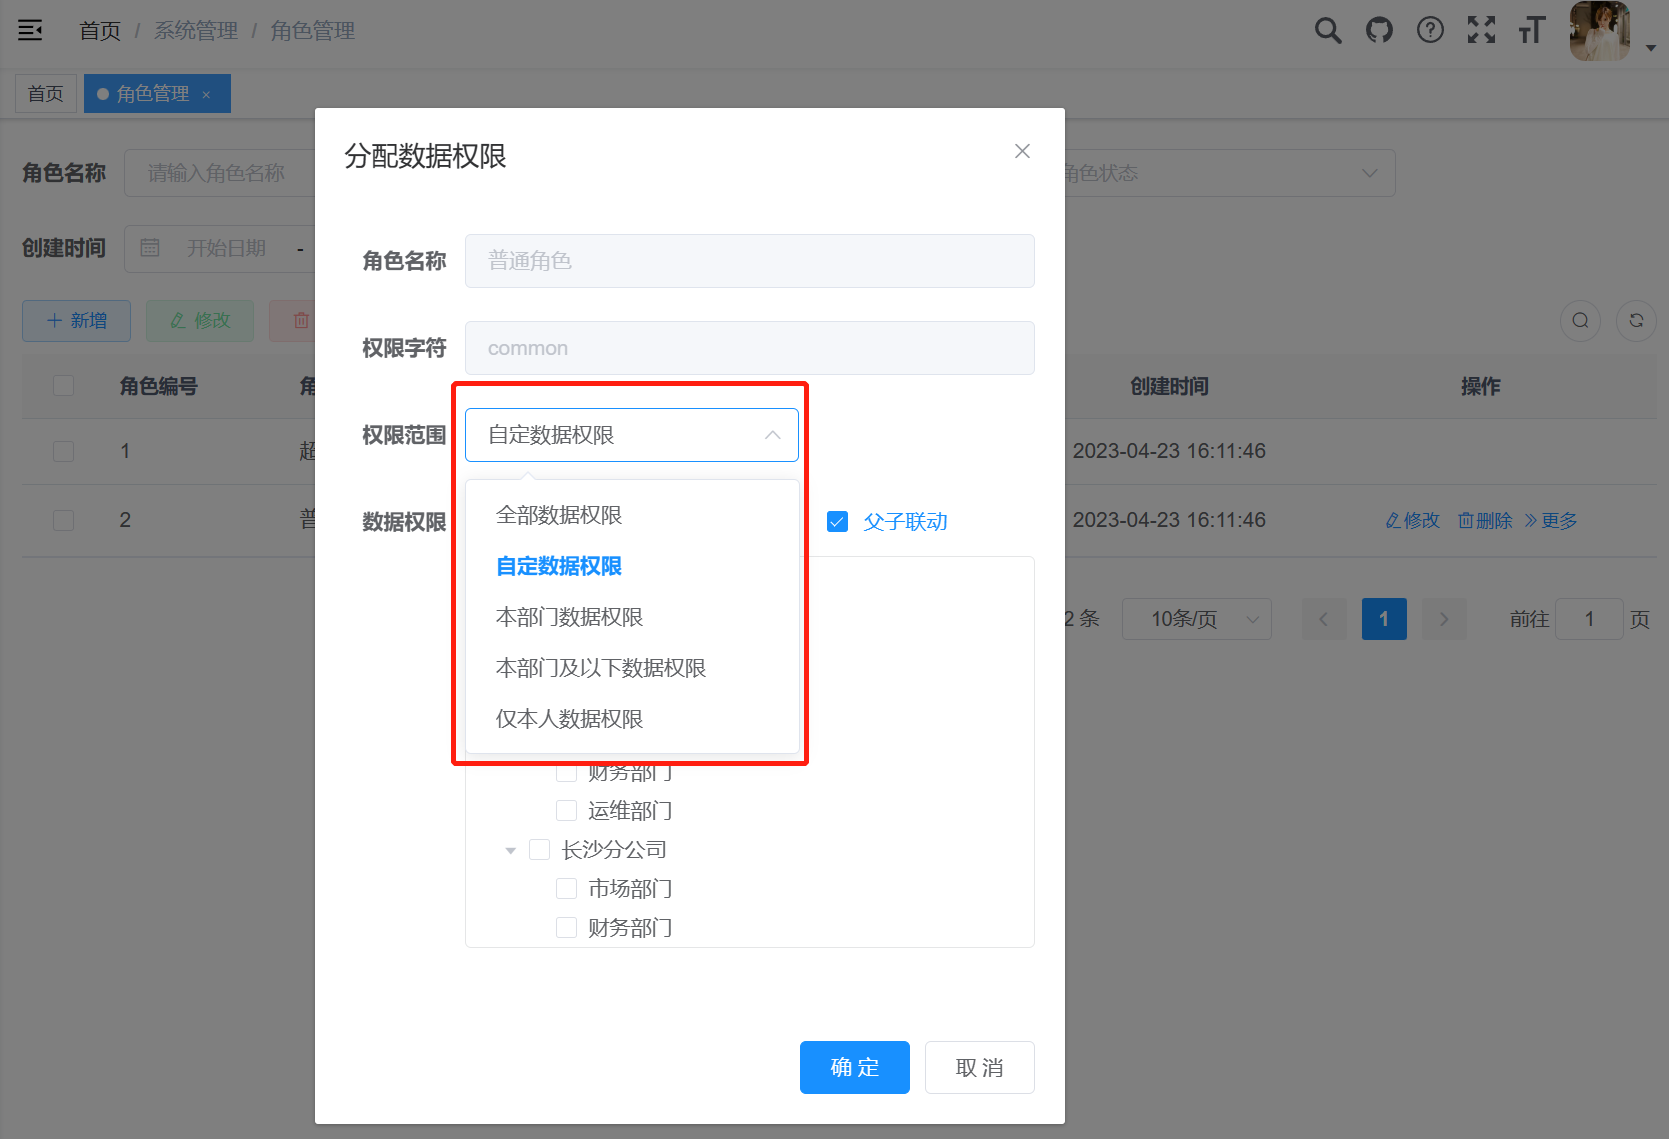Viewport: 1669px width, 1139px height.
Task: Toggle fullscreen mode icon
Action: (1481, 30)
